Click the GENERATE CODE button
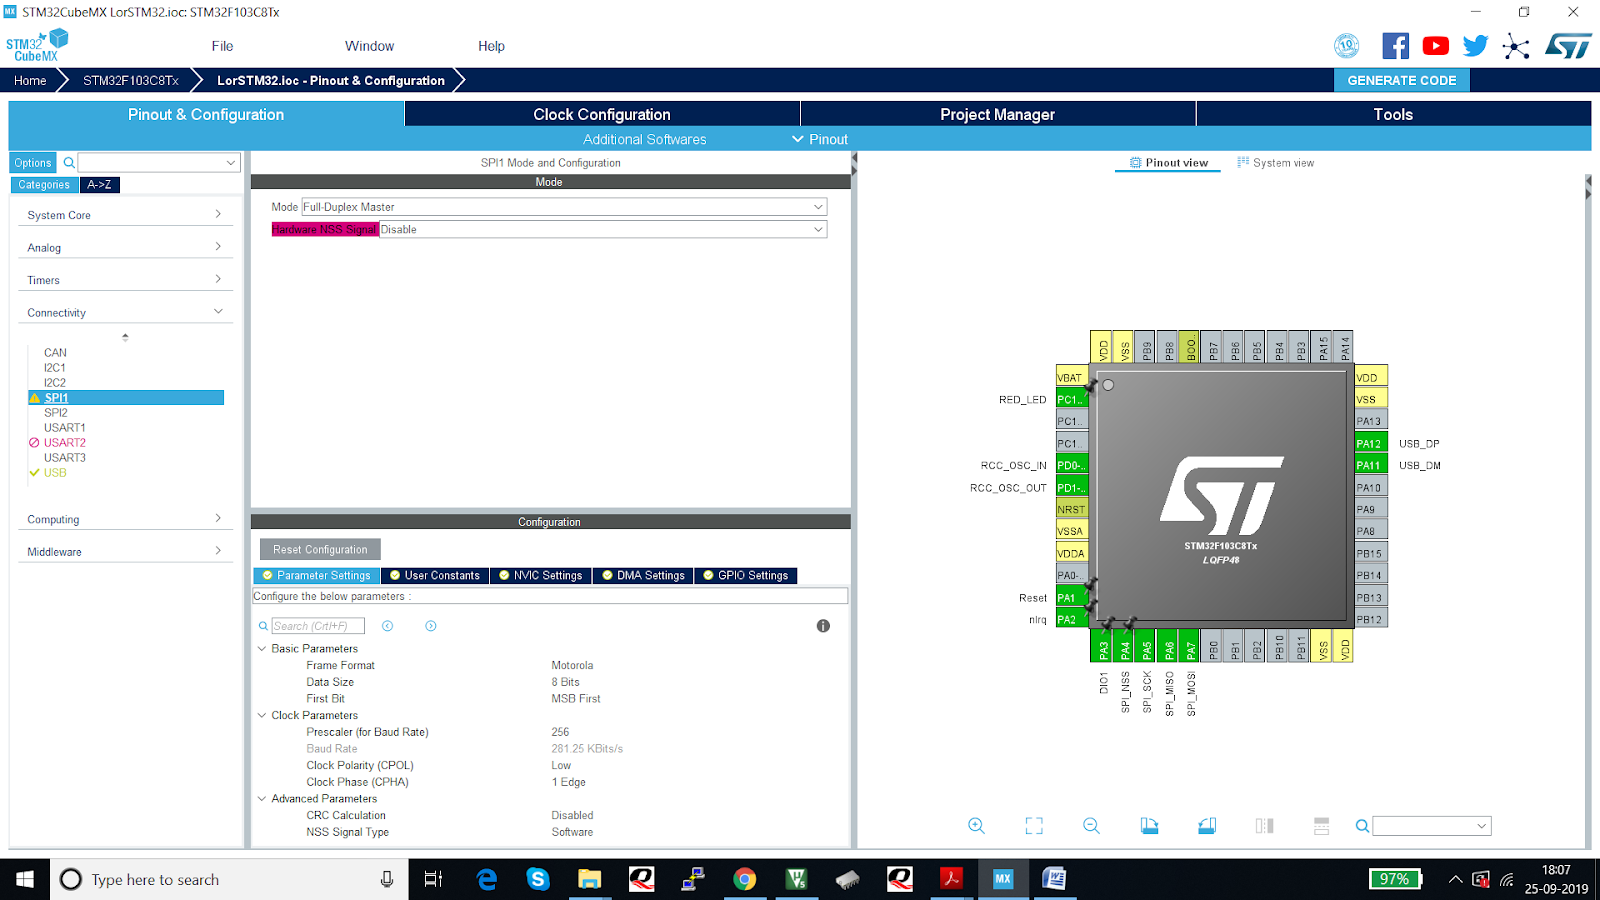The width and height of the screenshot is (1600, 900). point(1400,80)
